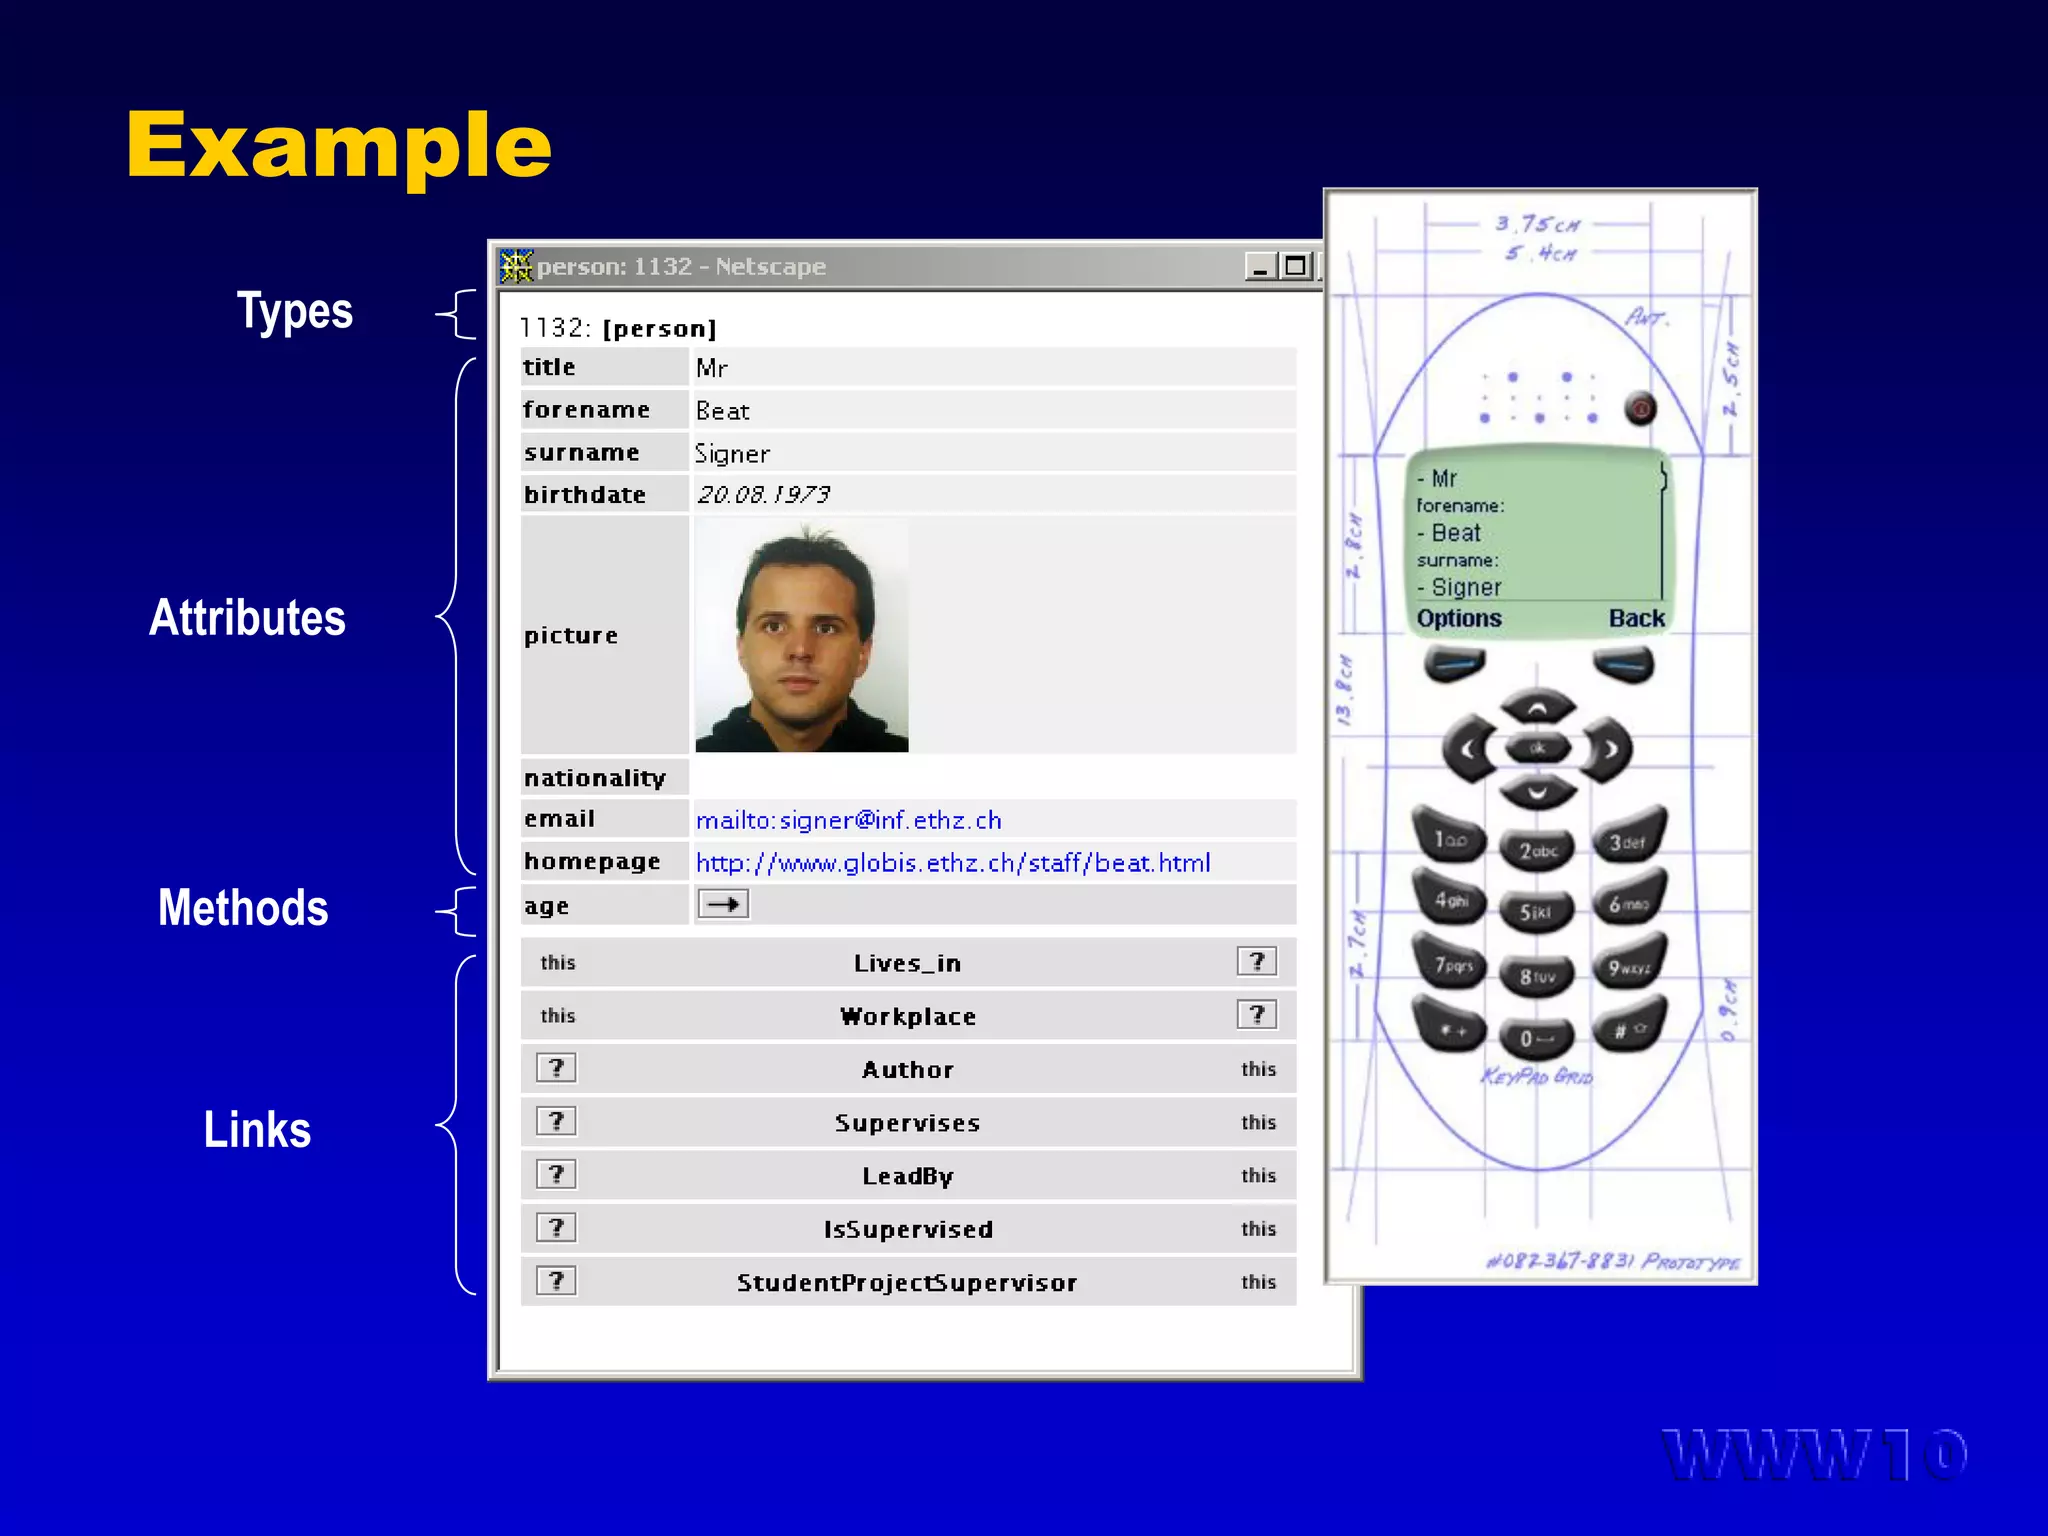Tap the 0 key on phone keypad
2048x1536 pixels.
coord(1538,1038)
